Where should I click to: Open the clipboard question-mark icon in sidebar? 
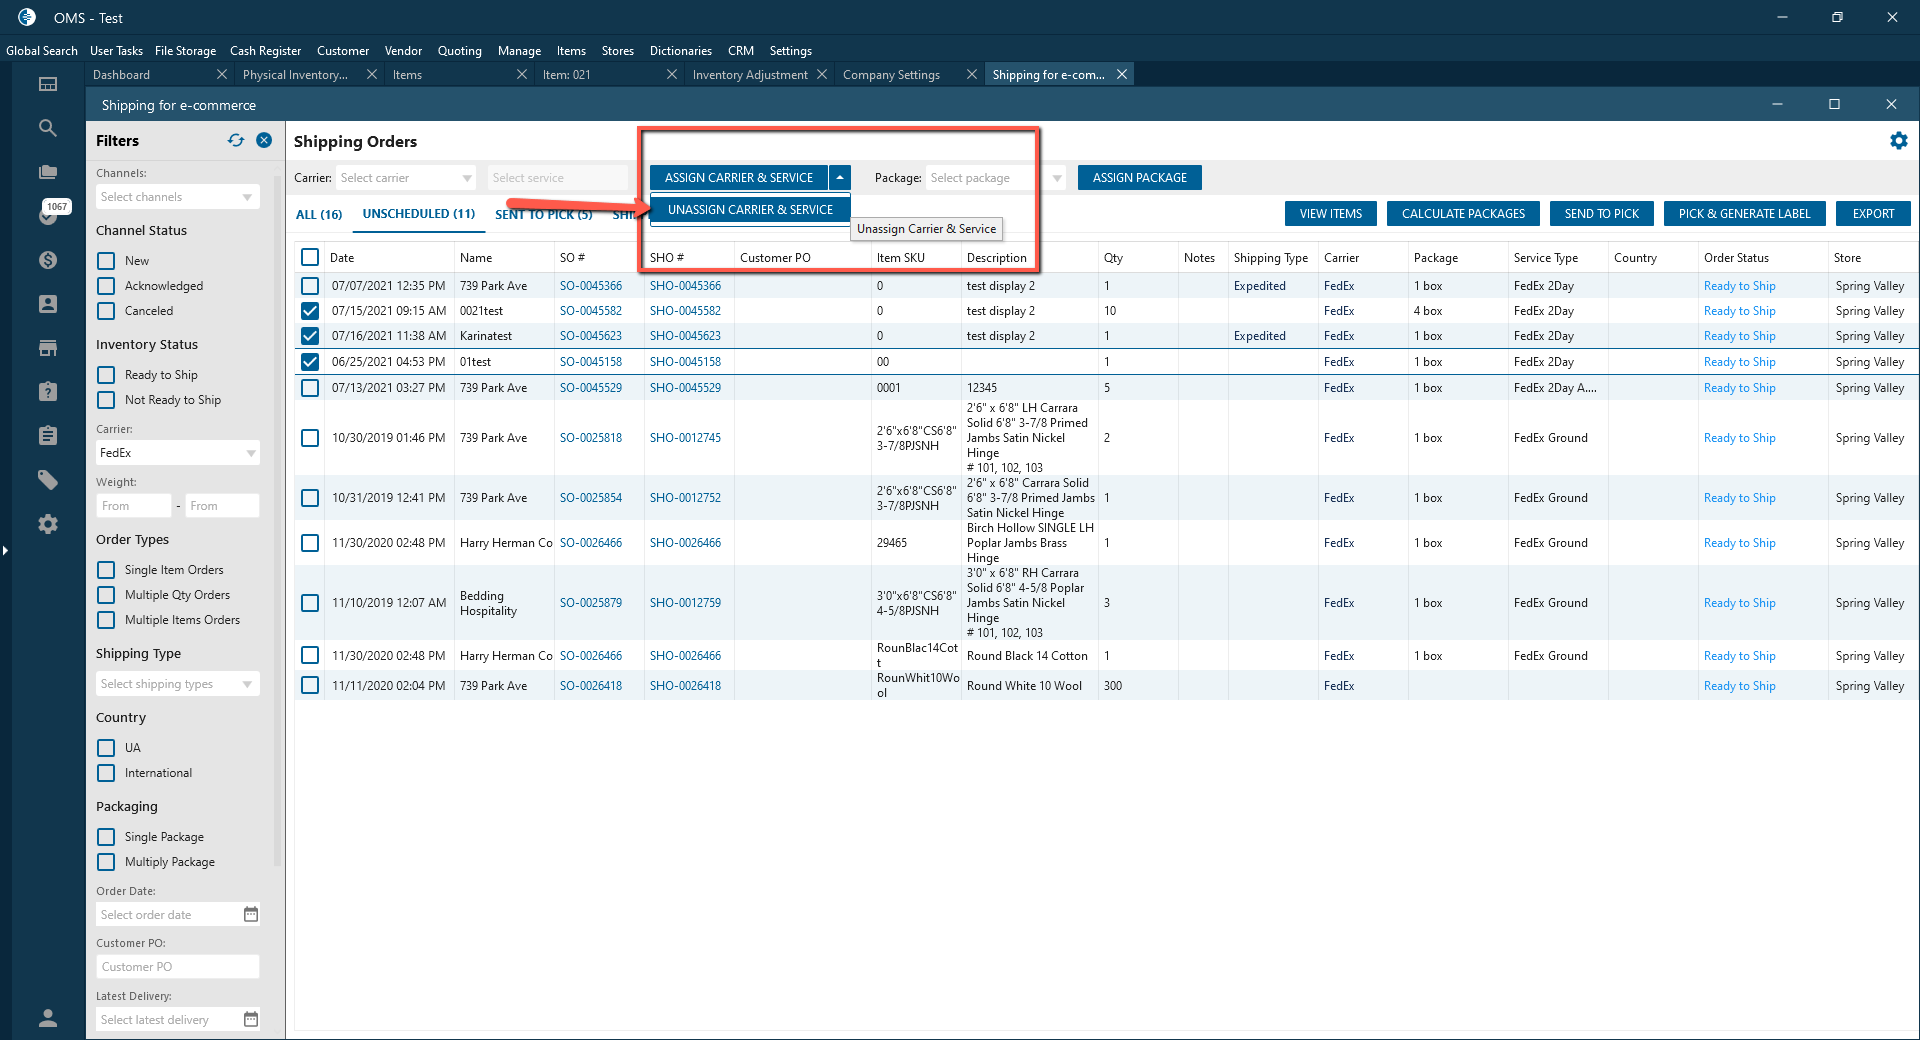coord(48,391)
